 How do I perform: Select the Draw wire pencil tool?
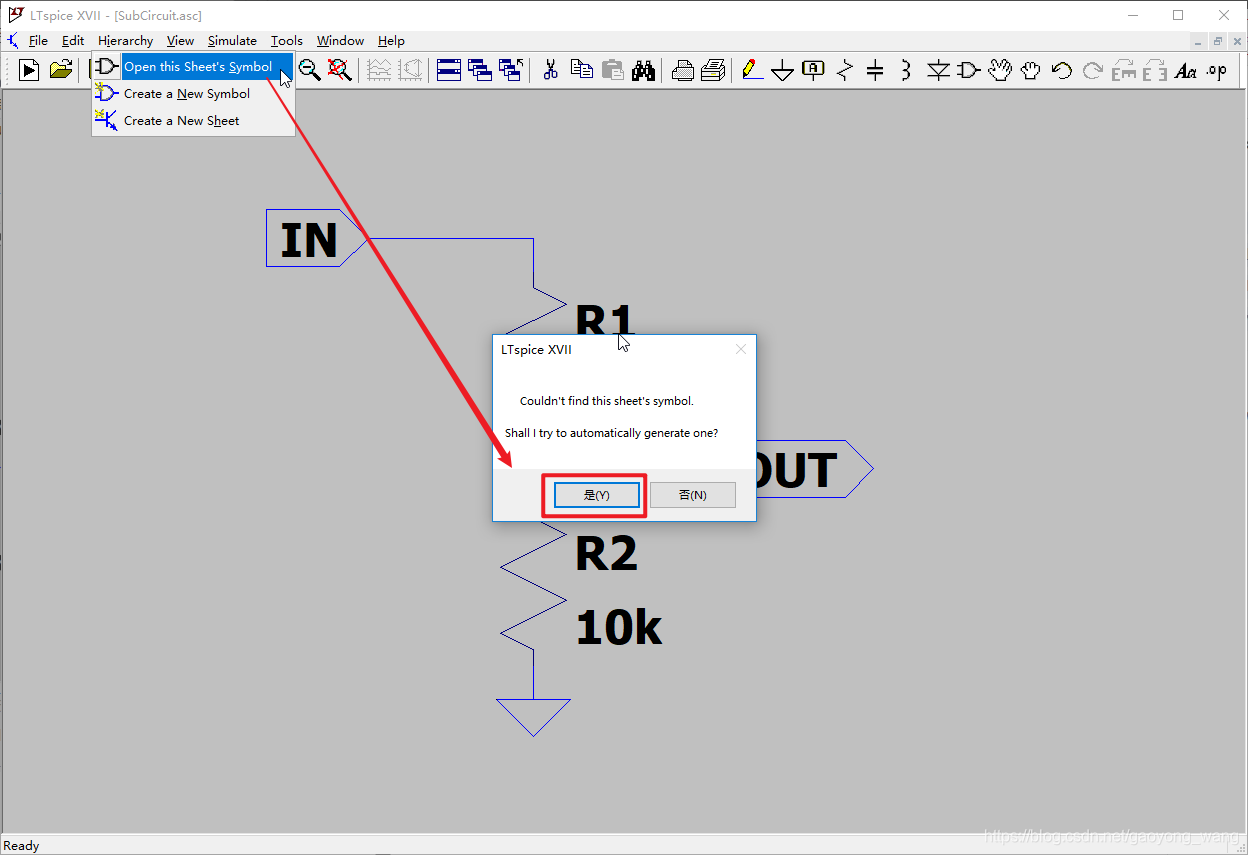752,70
